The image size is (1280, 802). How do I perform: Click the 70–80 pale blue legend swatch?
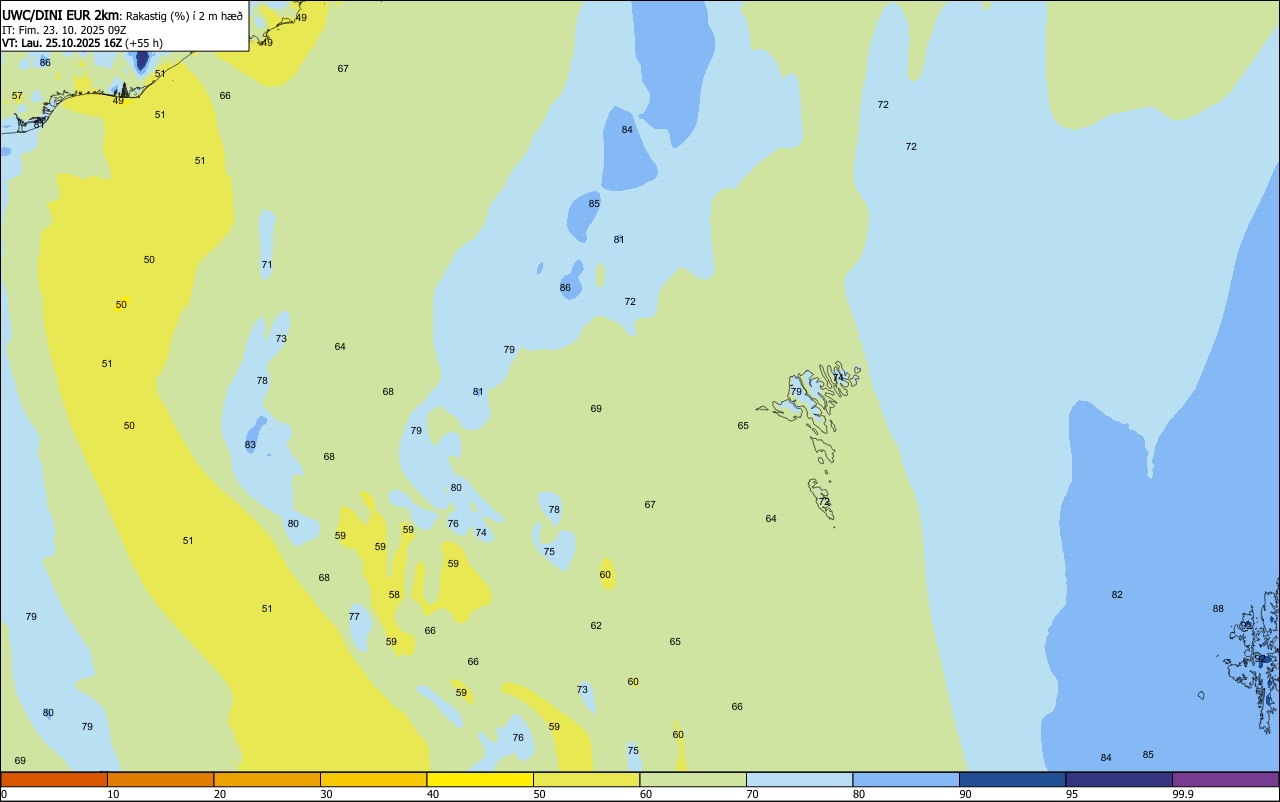(x=799, y=779)
